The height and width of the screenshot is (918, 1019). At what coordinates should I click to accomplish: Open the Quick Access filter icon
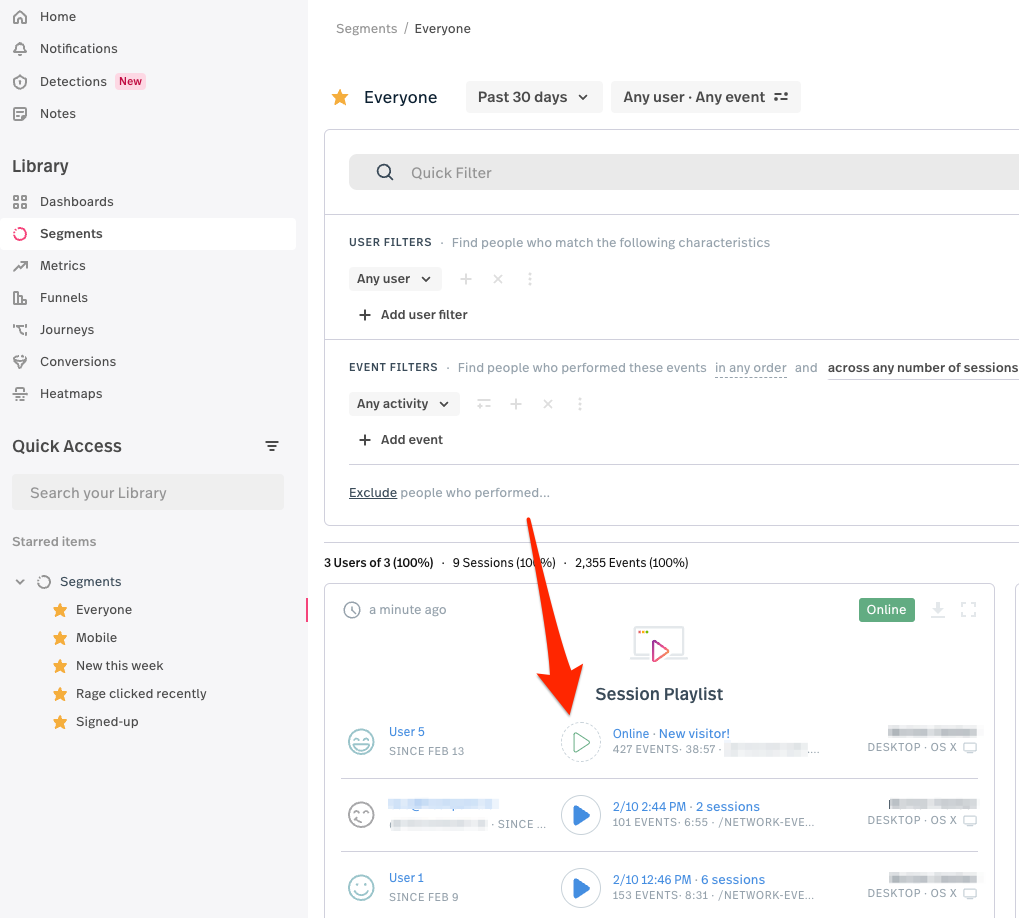point(272,446)
